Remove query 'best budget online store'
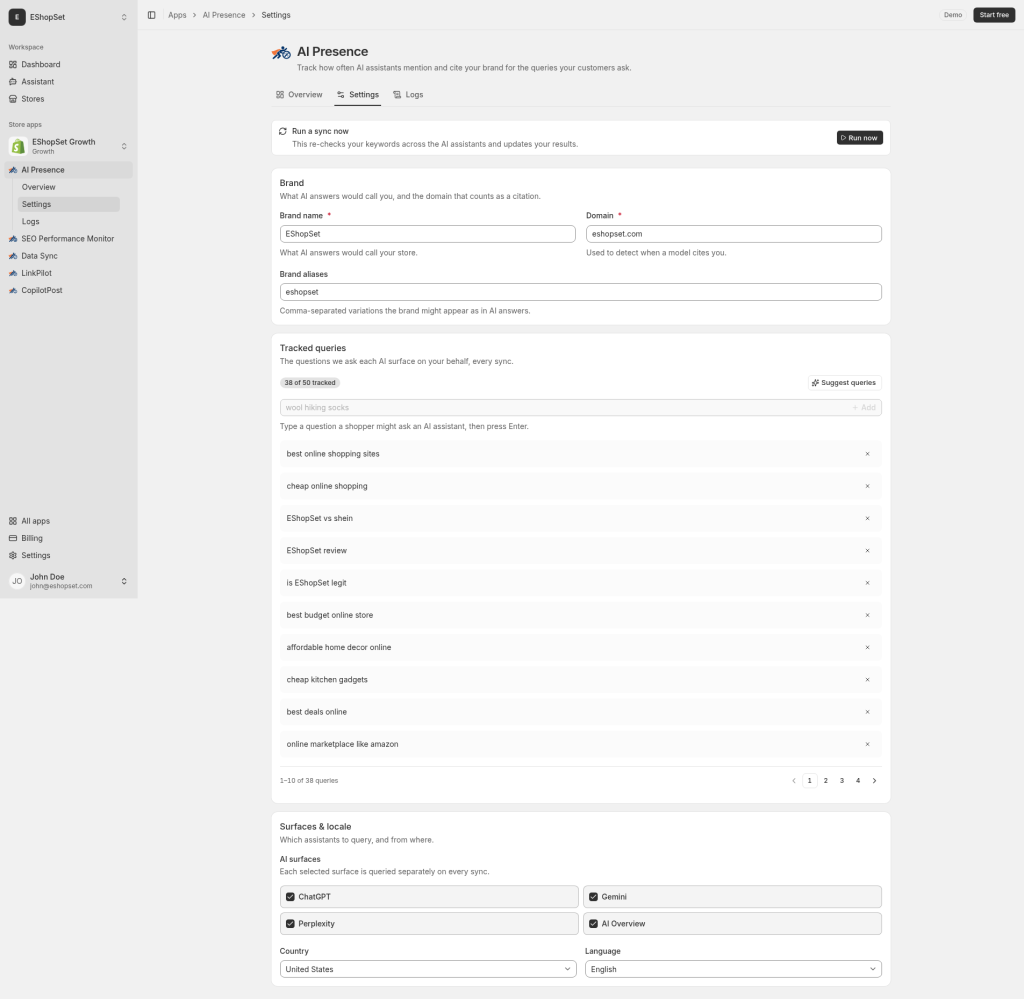The image size is (1024, 999). click(867, 615)
